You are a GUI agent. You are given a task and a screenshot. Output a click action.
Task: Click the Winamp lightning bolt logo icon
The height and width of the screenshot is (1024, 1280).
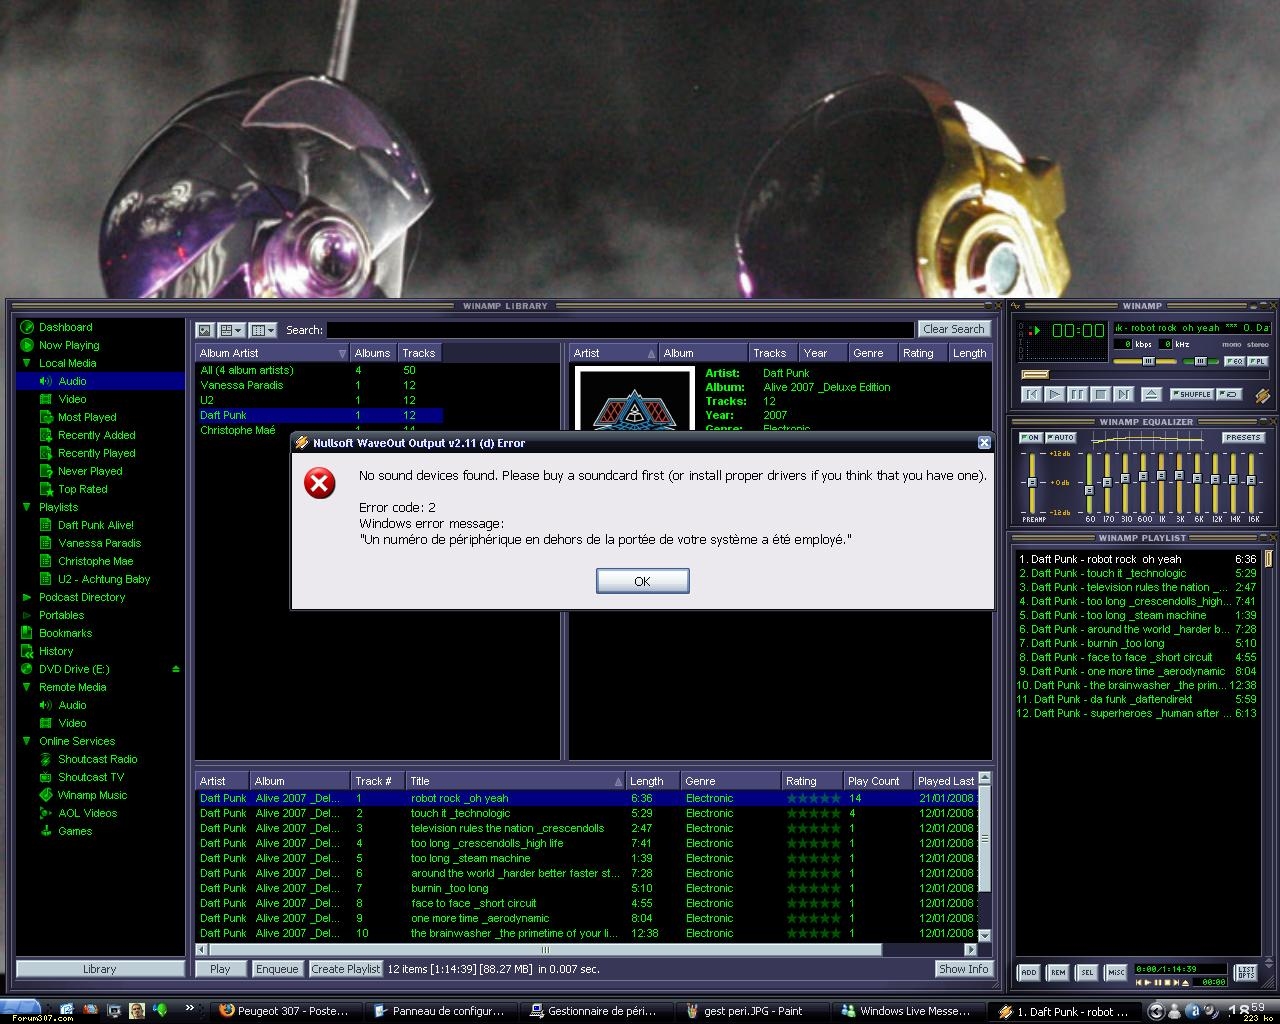(x=1263, y=396)
